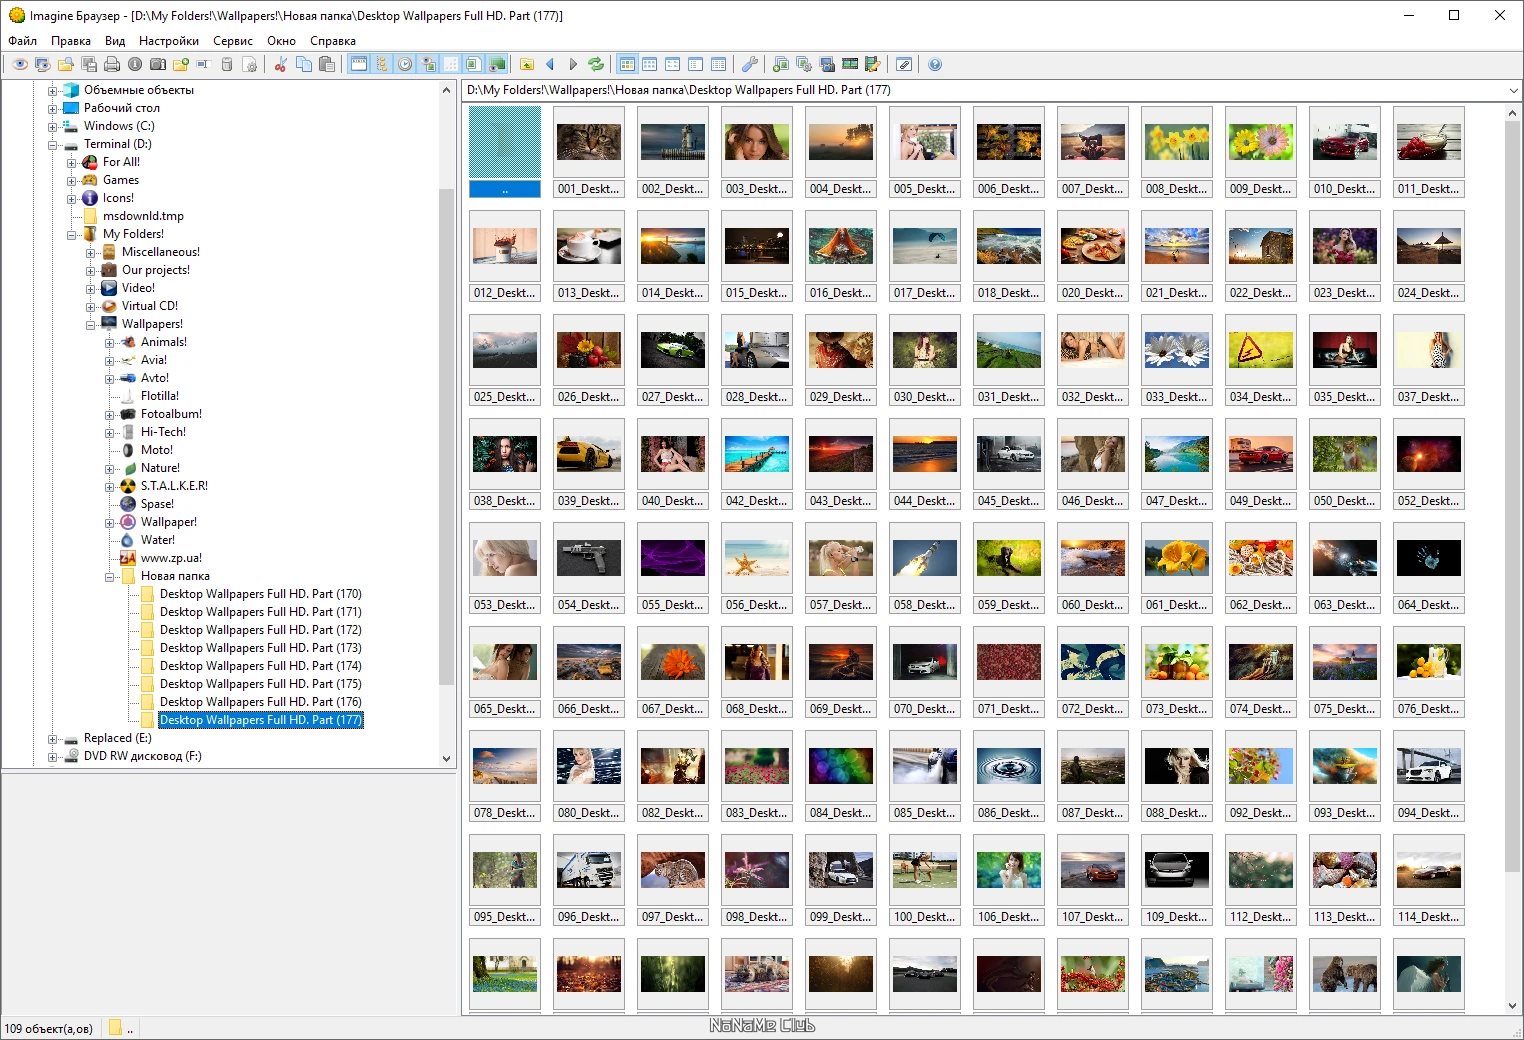
Task: Click the blue back arrow
Action: click(550, 64)
